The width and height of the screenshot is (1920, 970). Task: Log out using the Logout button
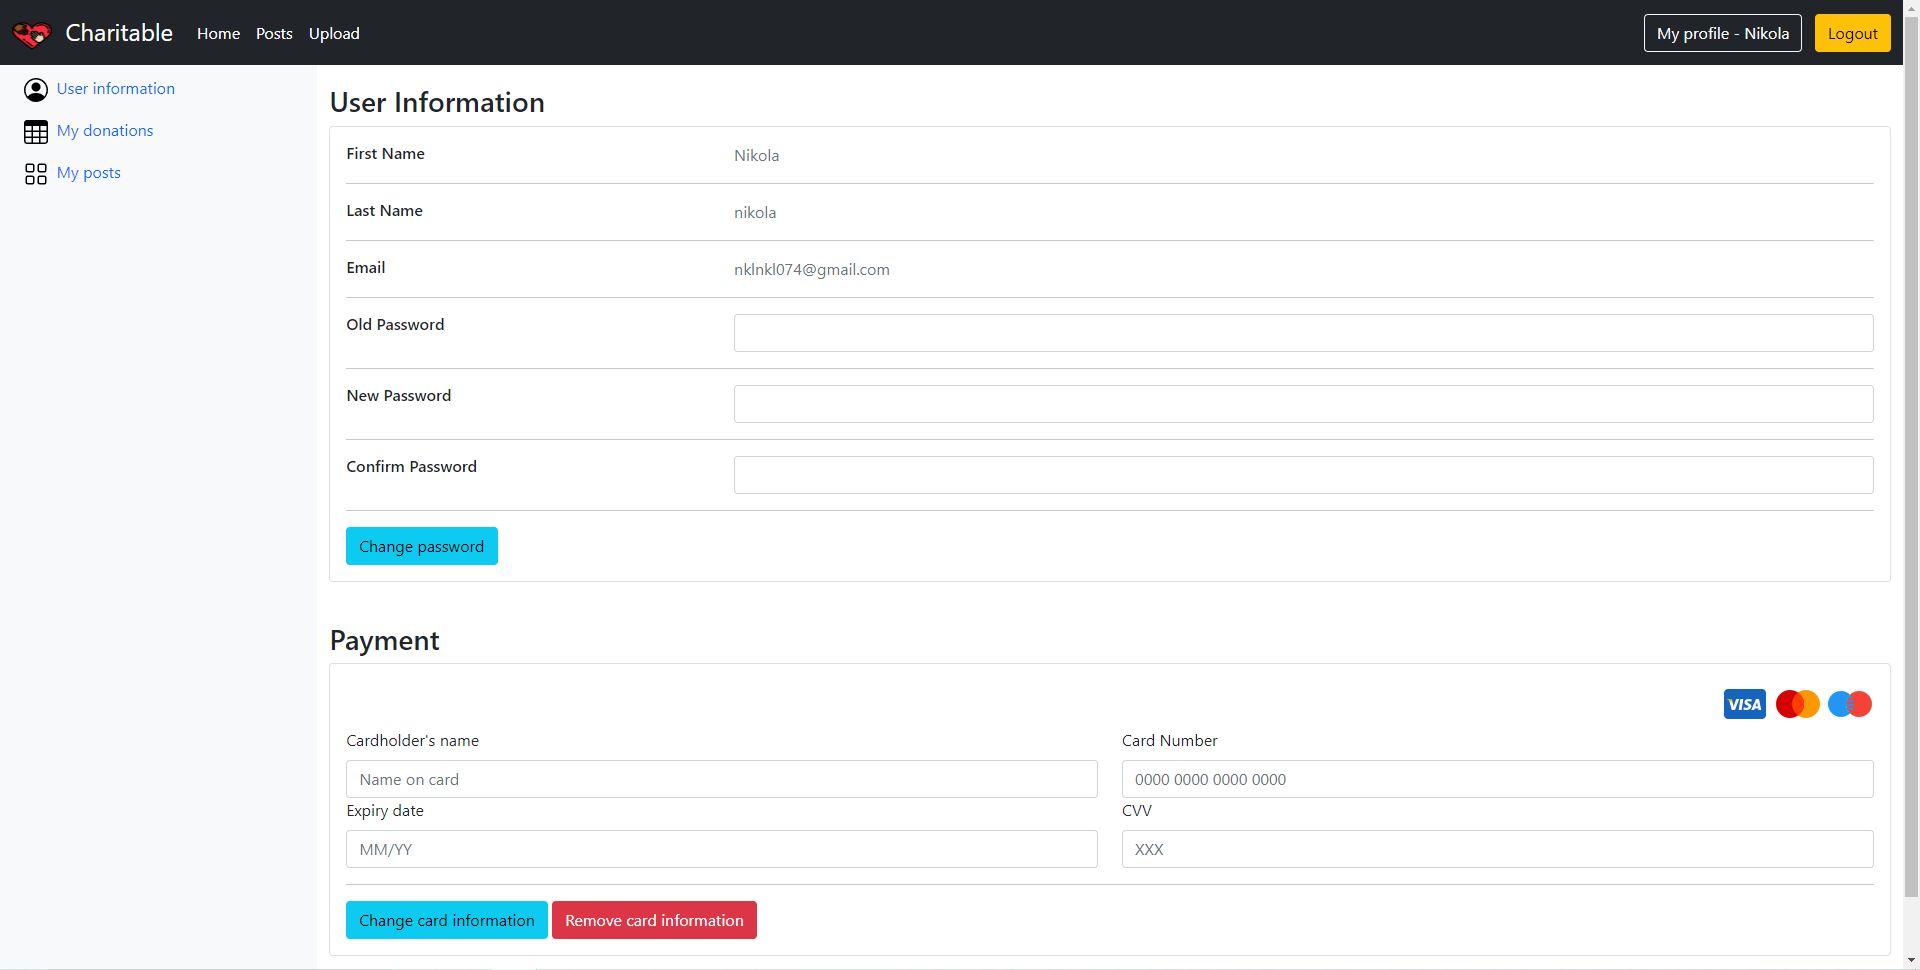pos(1852,33)
